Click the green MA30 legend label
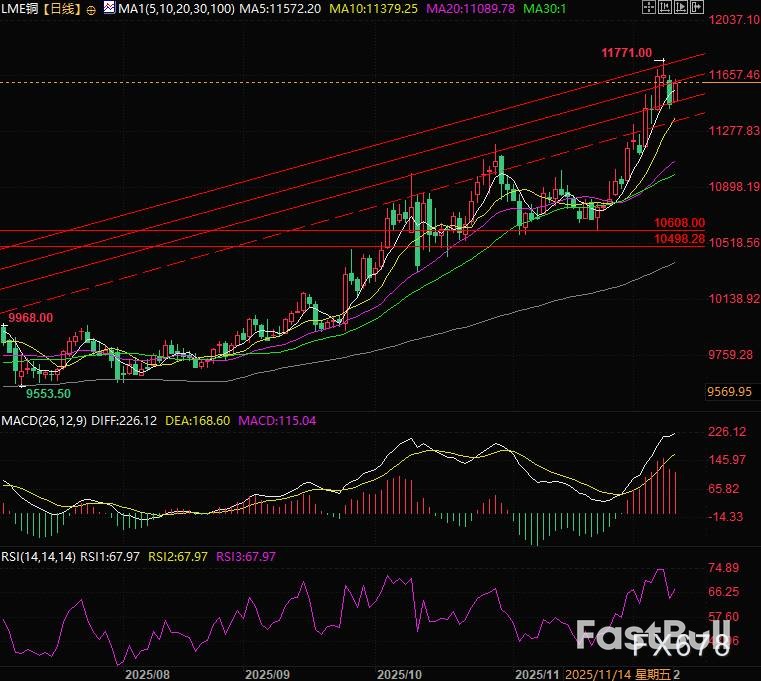 [547, 9]
